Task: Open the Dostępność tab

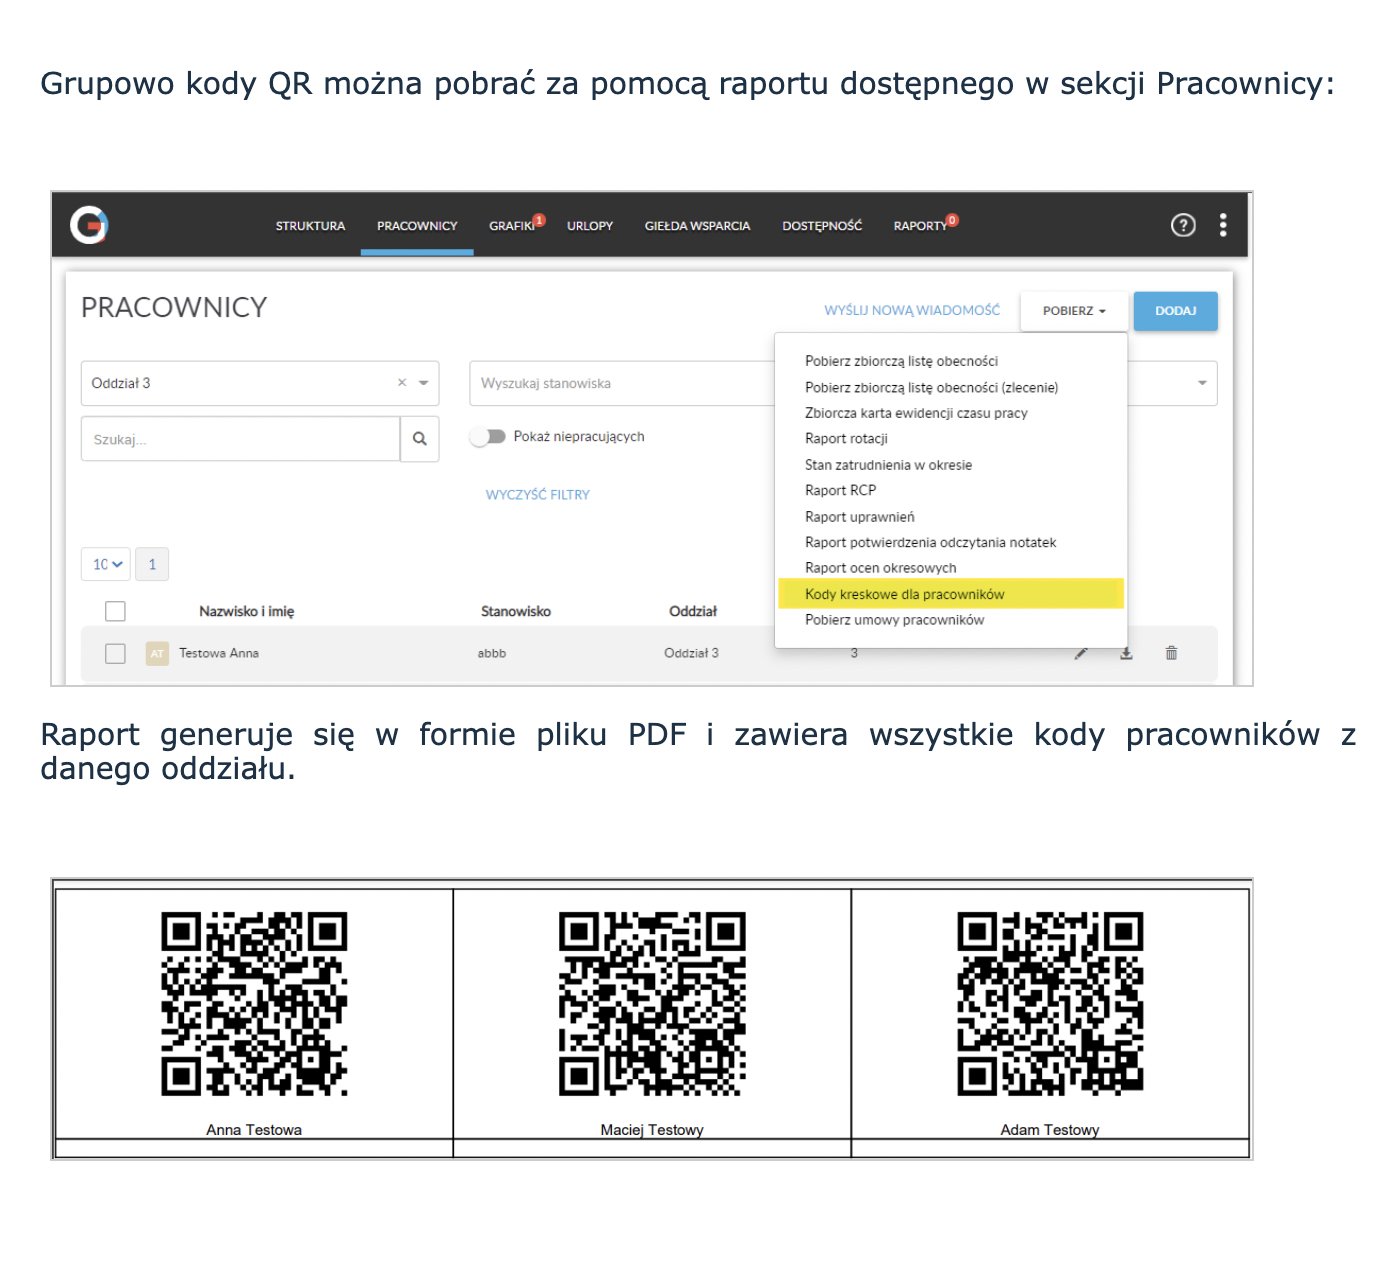Action: point(822,226)
